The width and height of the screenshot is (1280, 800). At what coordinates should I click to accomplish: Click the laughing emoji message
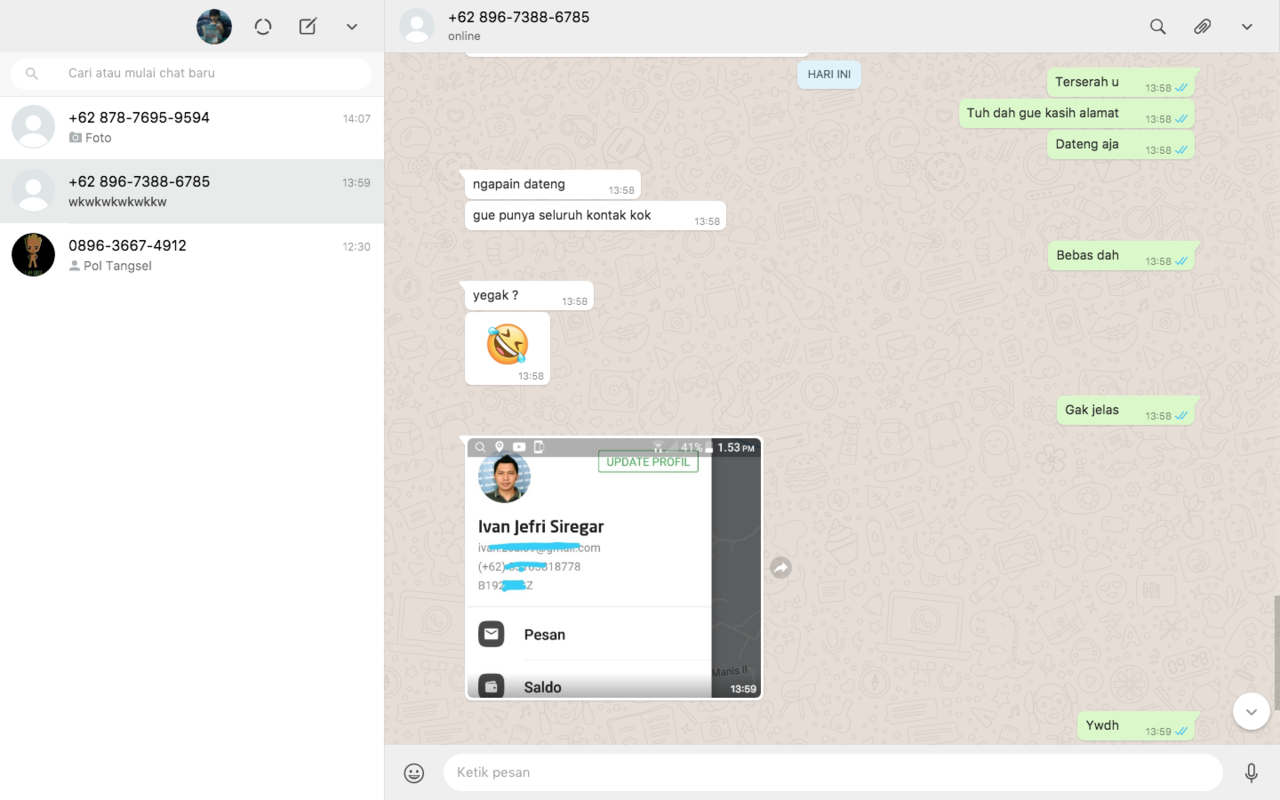click(507, 348)
